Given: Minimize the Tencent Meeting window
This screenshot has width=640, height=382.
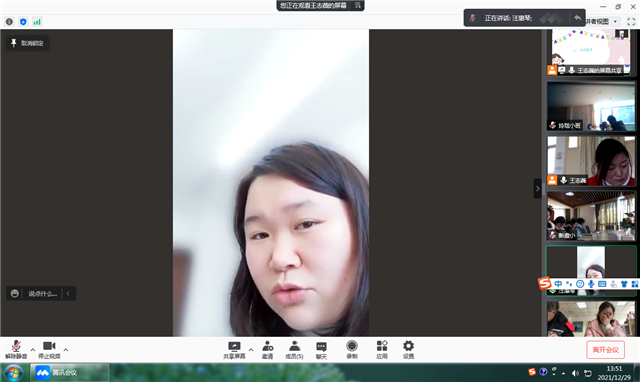Looking at the screenshot, I should click(x=603, y=7).
